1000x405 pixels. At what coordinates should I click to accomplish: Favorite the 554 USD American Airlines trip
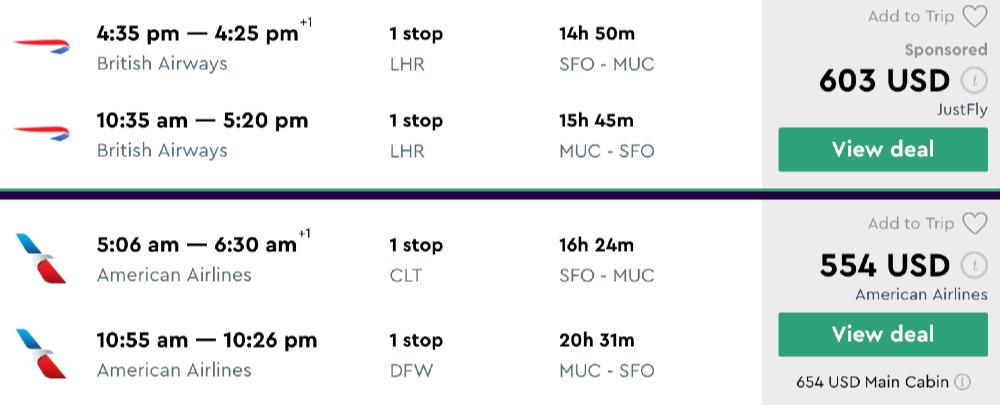[973, 223]
